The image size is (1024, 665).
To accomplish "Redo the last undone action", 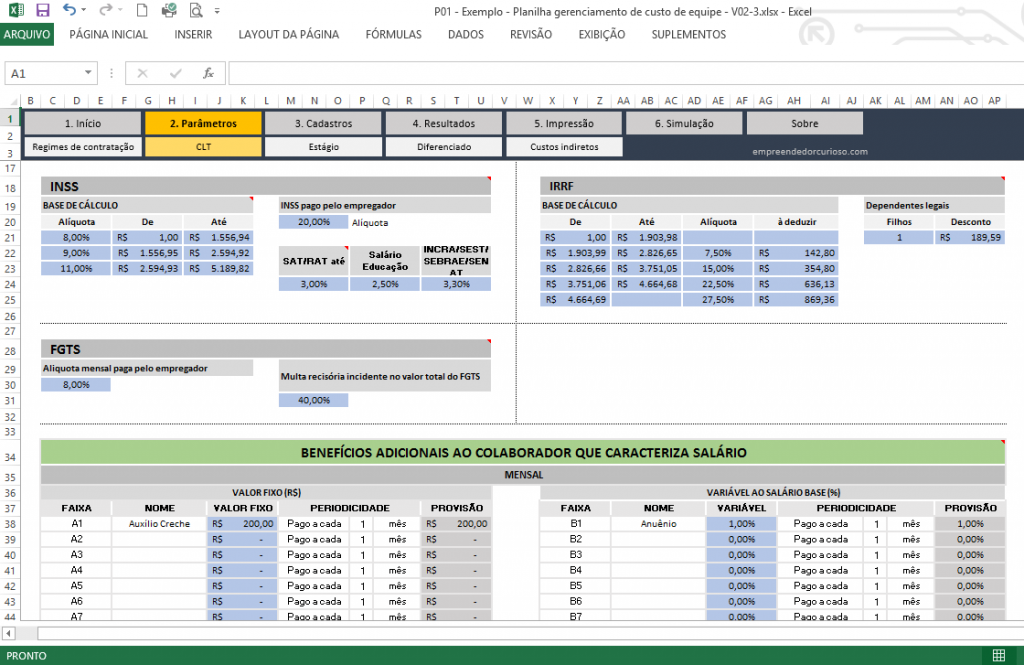I will [x=106, y=10].
